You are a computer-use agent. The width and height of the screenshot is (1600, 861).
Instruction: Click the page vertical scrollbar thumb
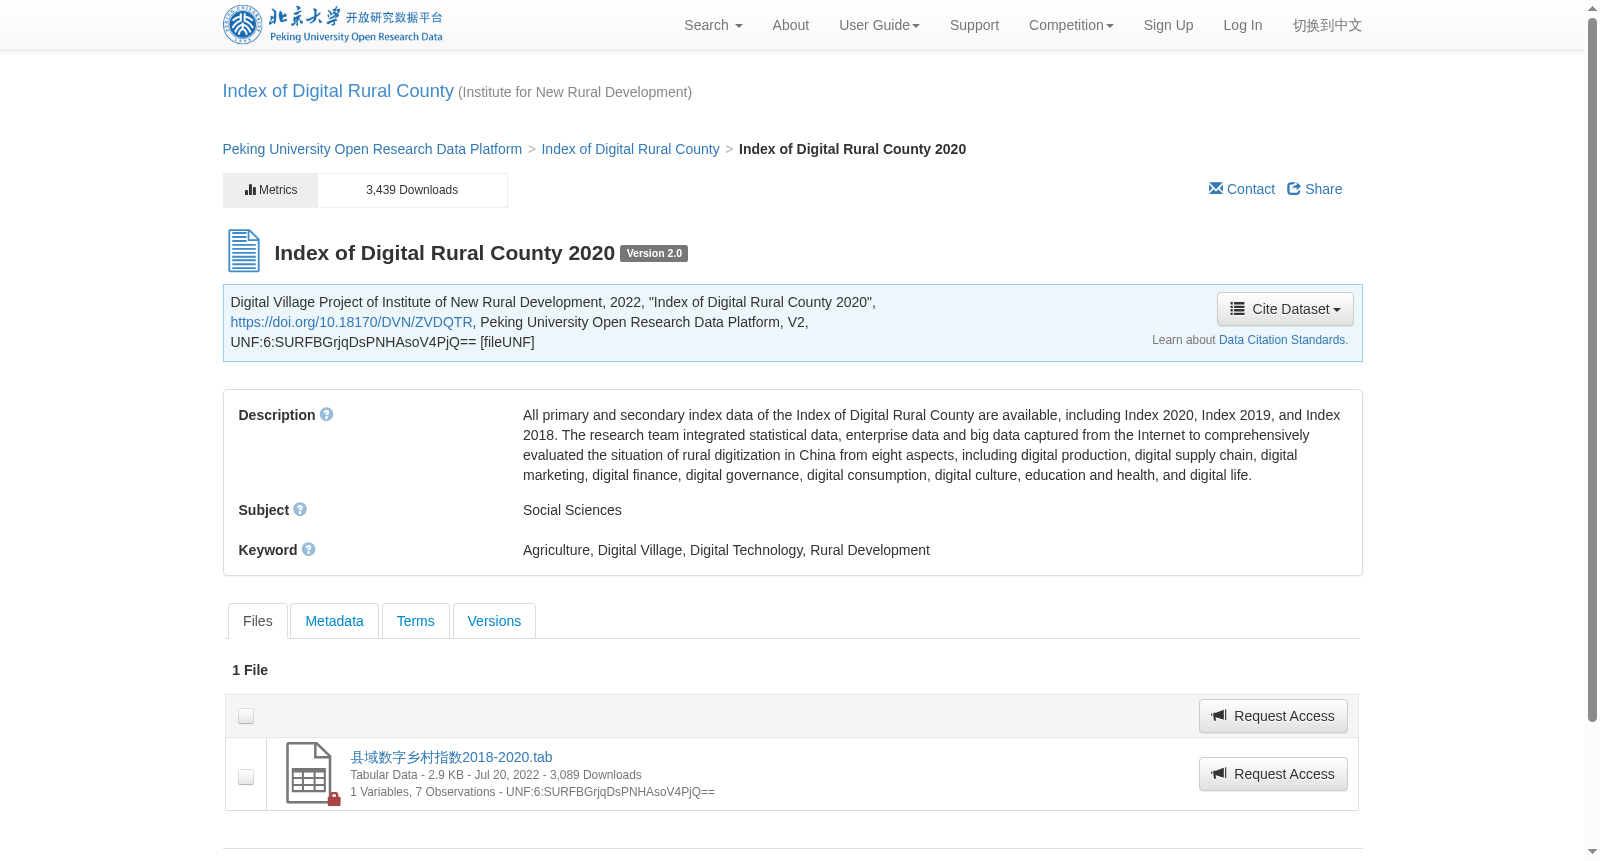pyautogui.click(x=1593, y=369)
